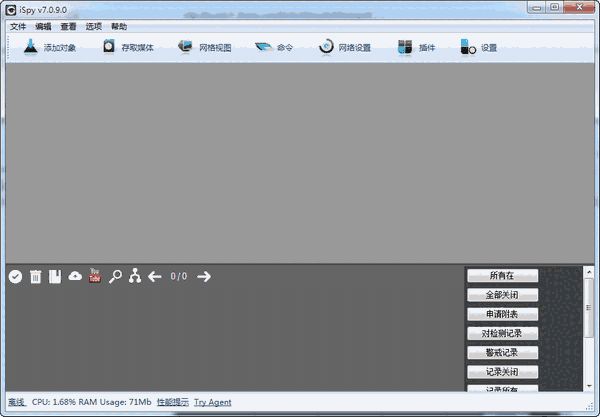Image resolution: width=600 pixels, height=417 pixels.
Task: Open the 选项 (Options) menu
Action: click(93, 26)
